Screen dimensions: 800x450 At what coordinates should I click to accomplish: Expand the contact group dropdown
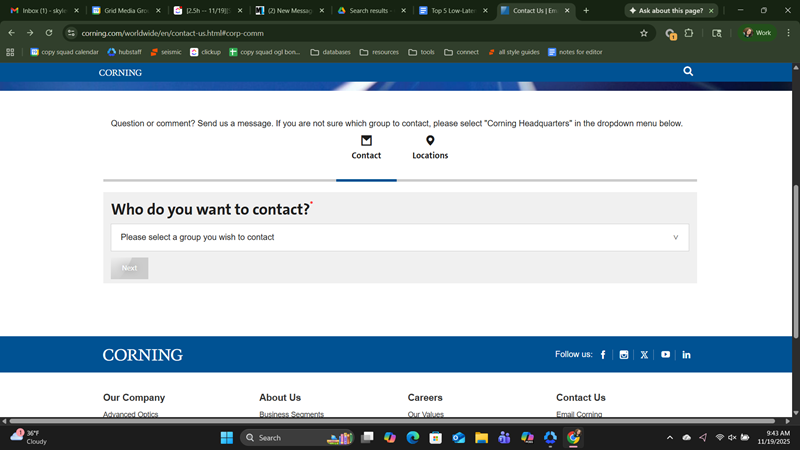[399, 237]
